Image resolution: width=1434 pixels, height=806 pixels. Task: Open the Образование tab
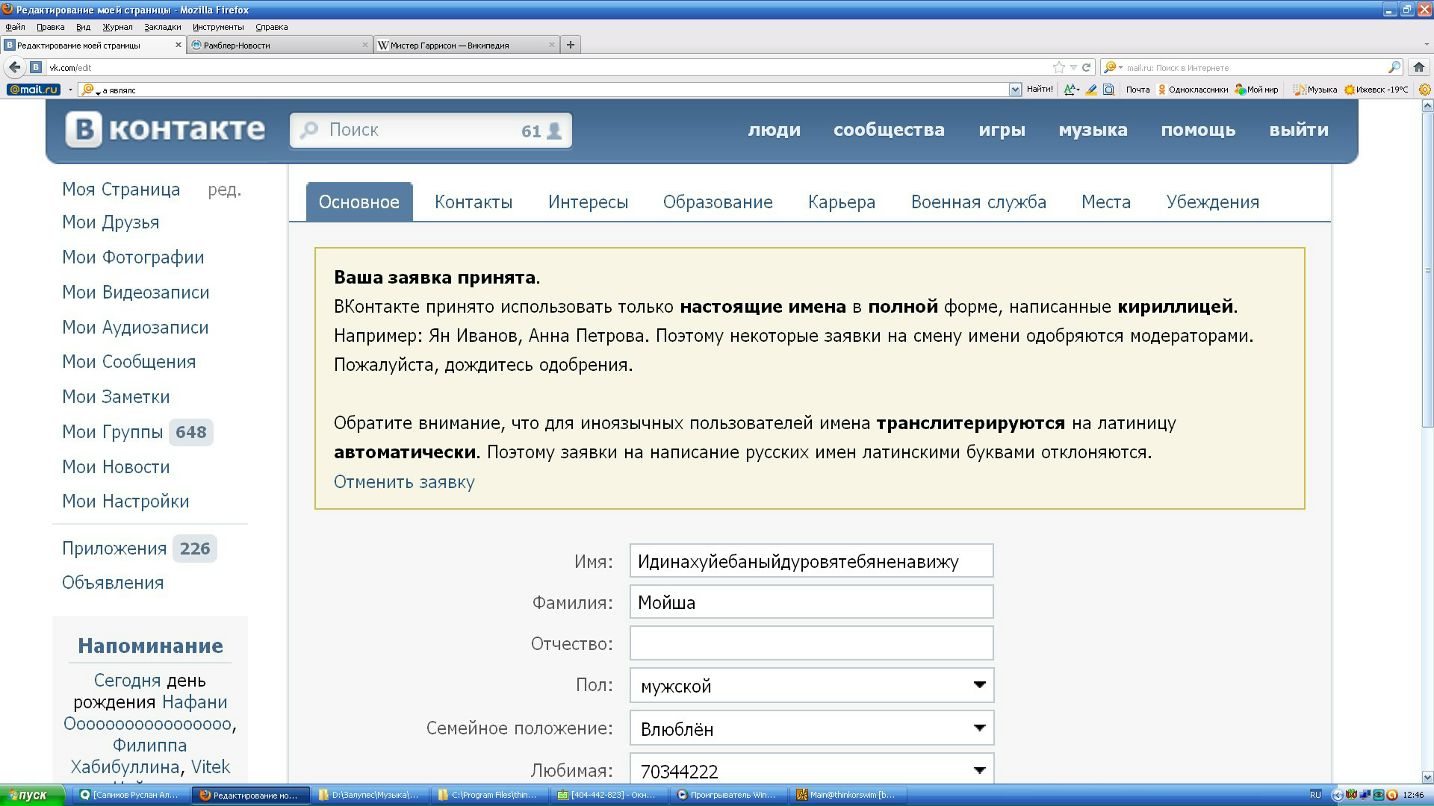click(717, 202)
